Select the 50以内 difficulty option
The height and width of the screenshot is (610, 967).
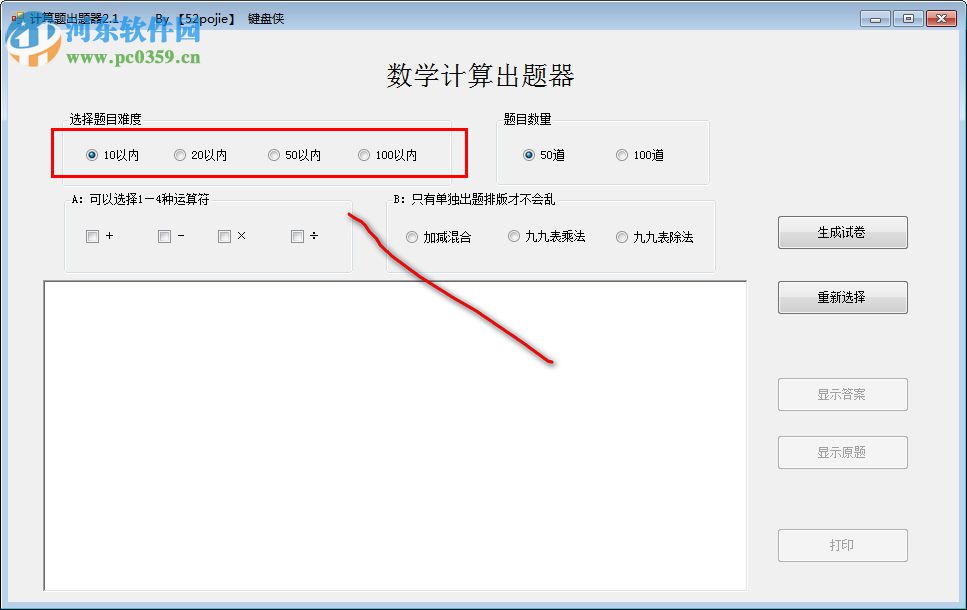(274, 154)
